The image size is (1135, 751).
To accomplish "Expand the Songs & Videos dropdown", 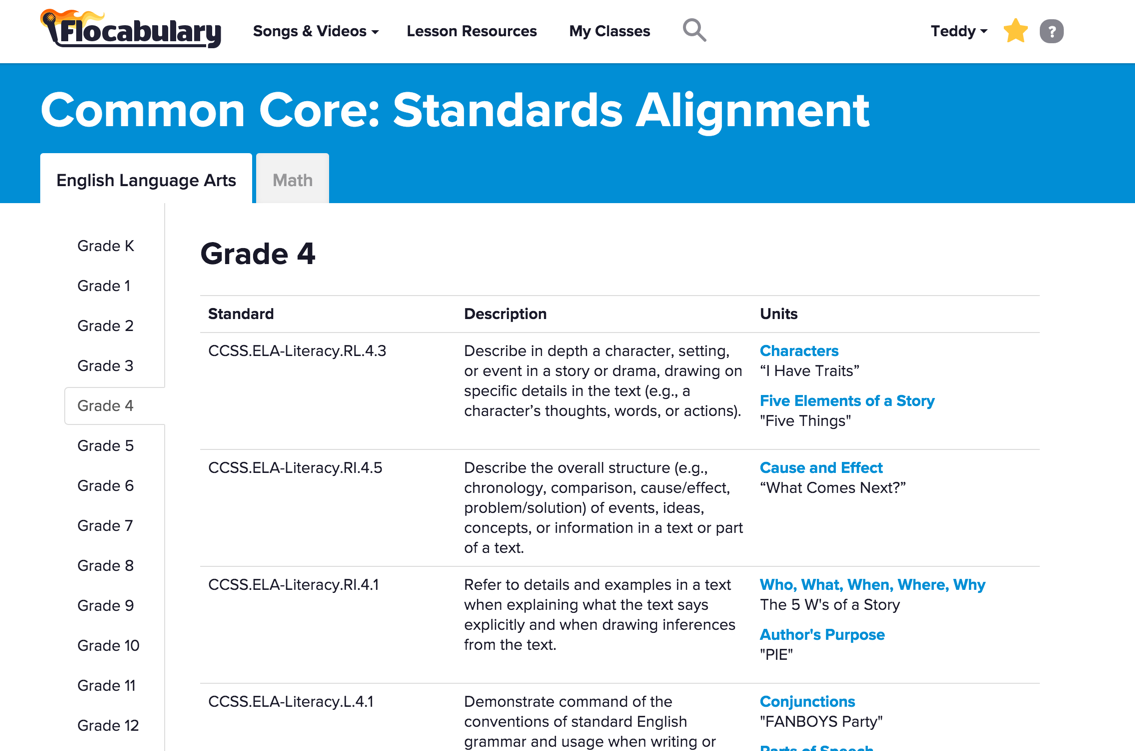I will 316,31.
